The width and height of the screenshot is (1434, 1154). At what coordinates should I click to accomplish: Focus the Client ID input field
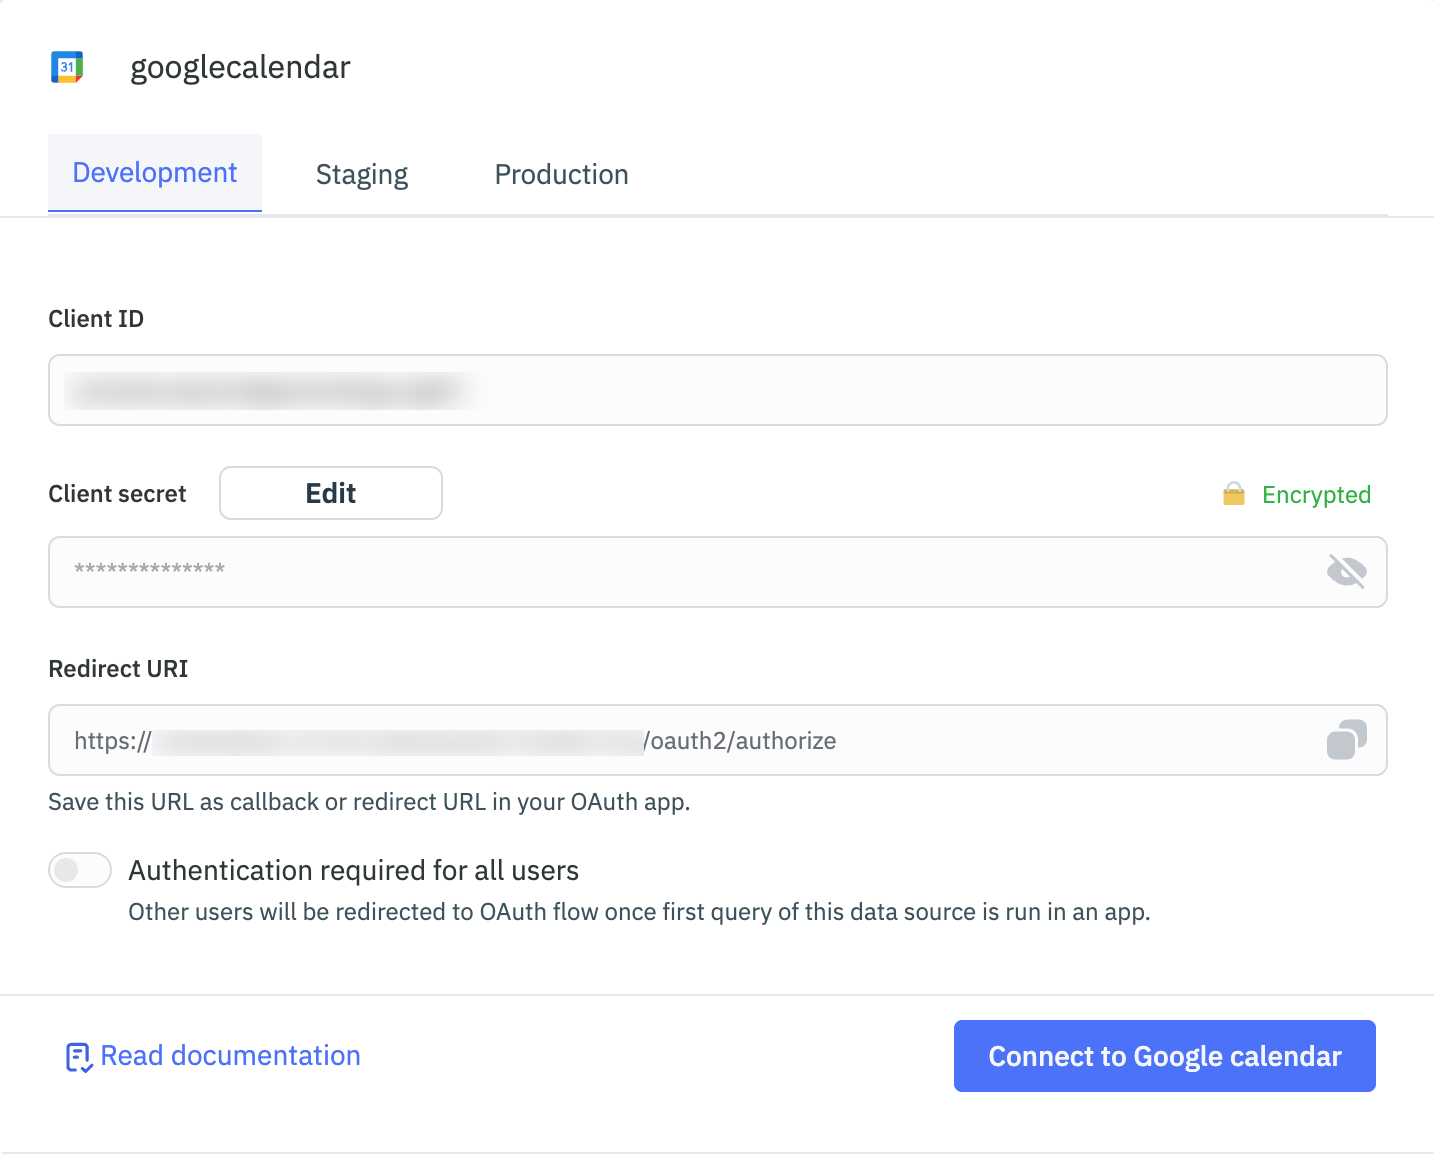(717, 390)
